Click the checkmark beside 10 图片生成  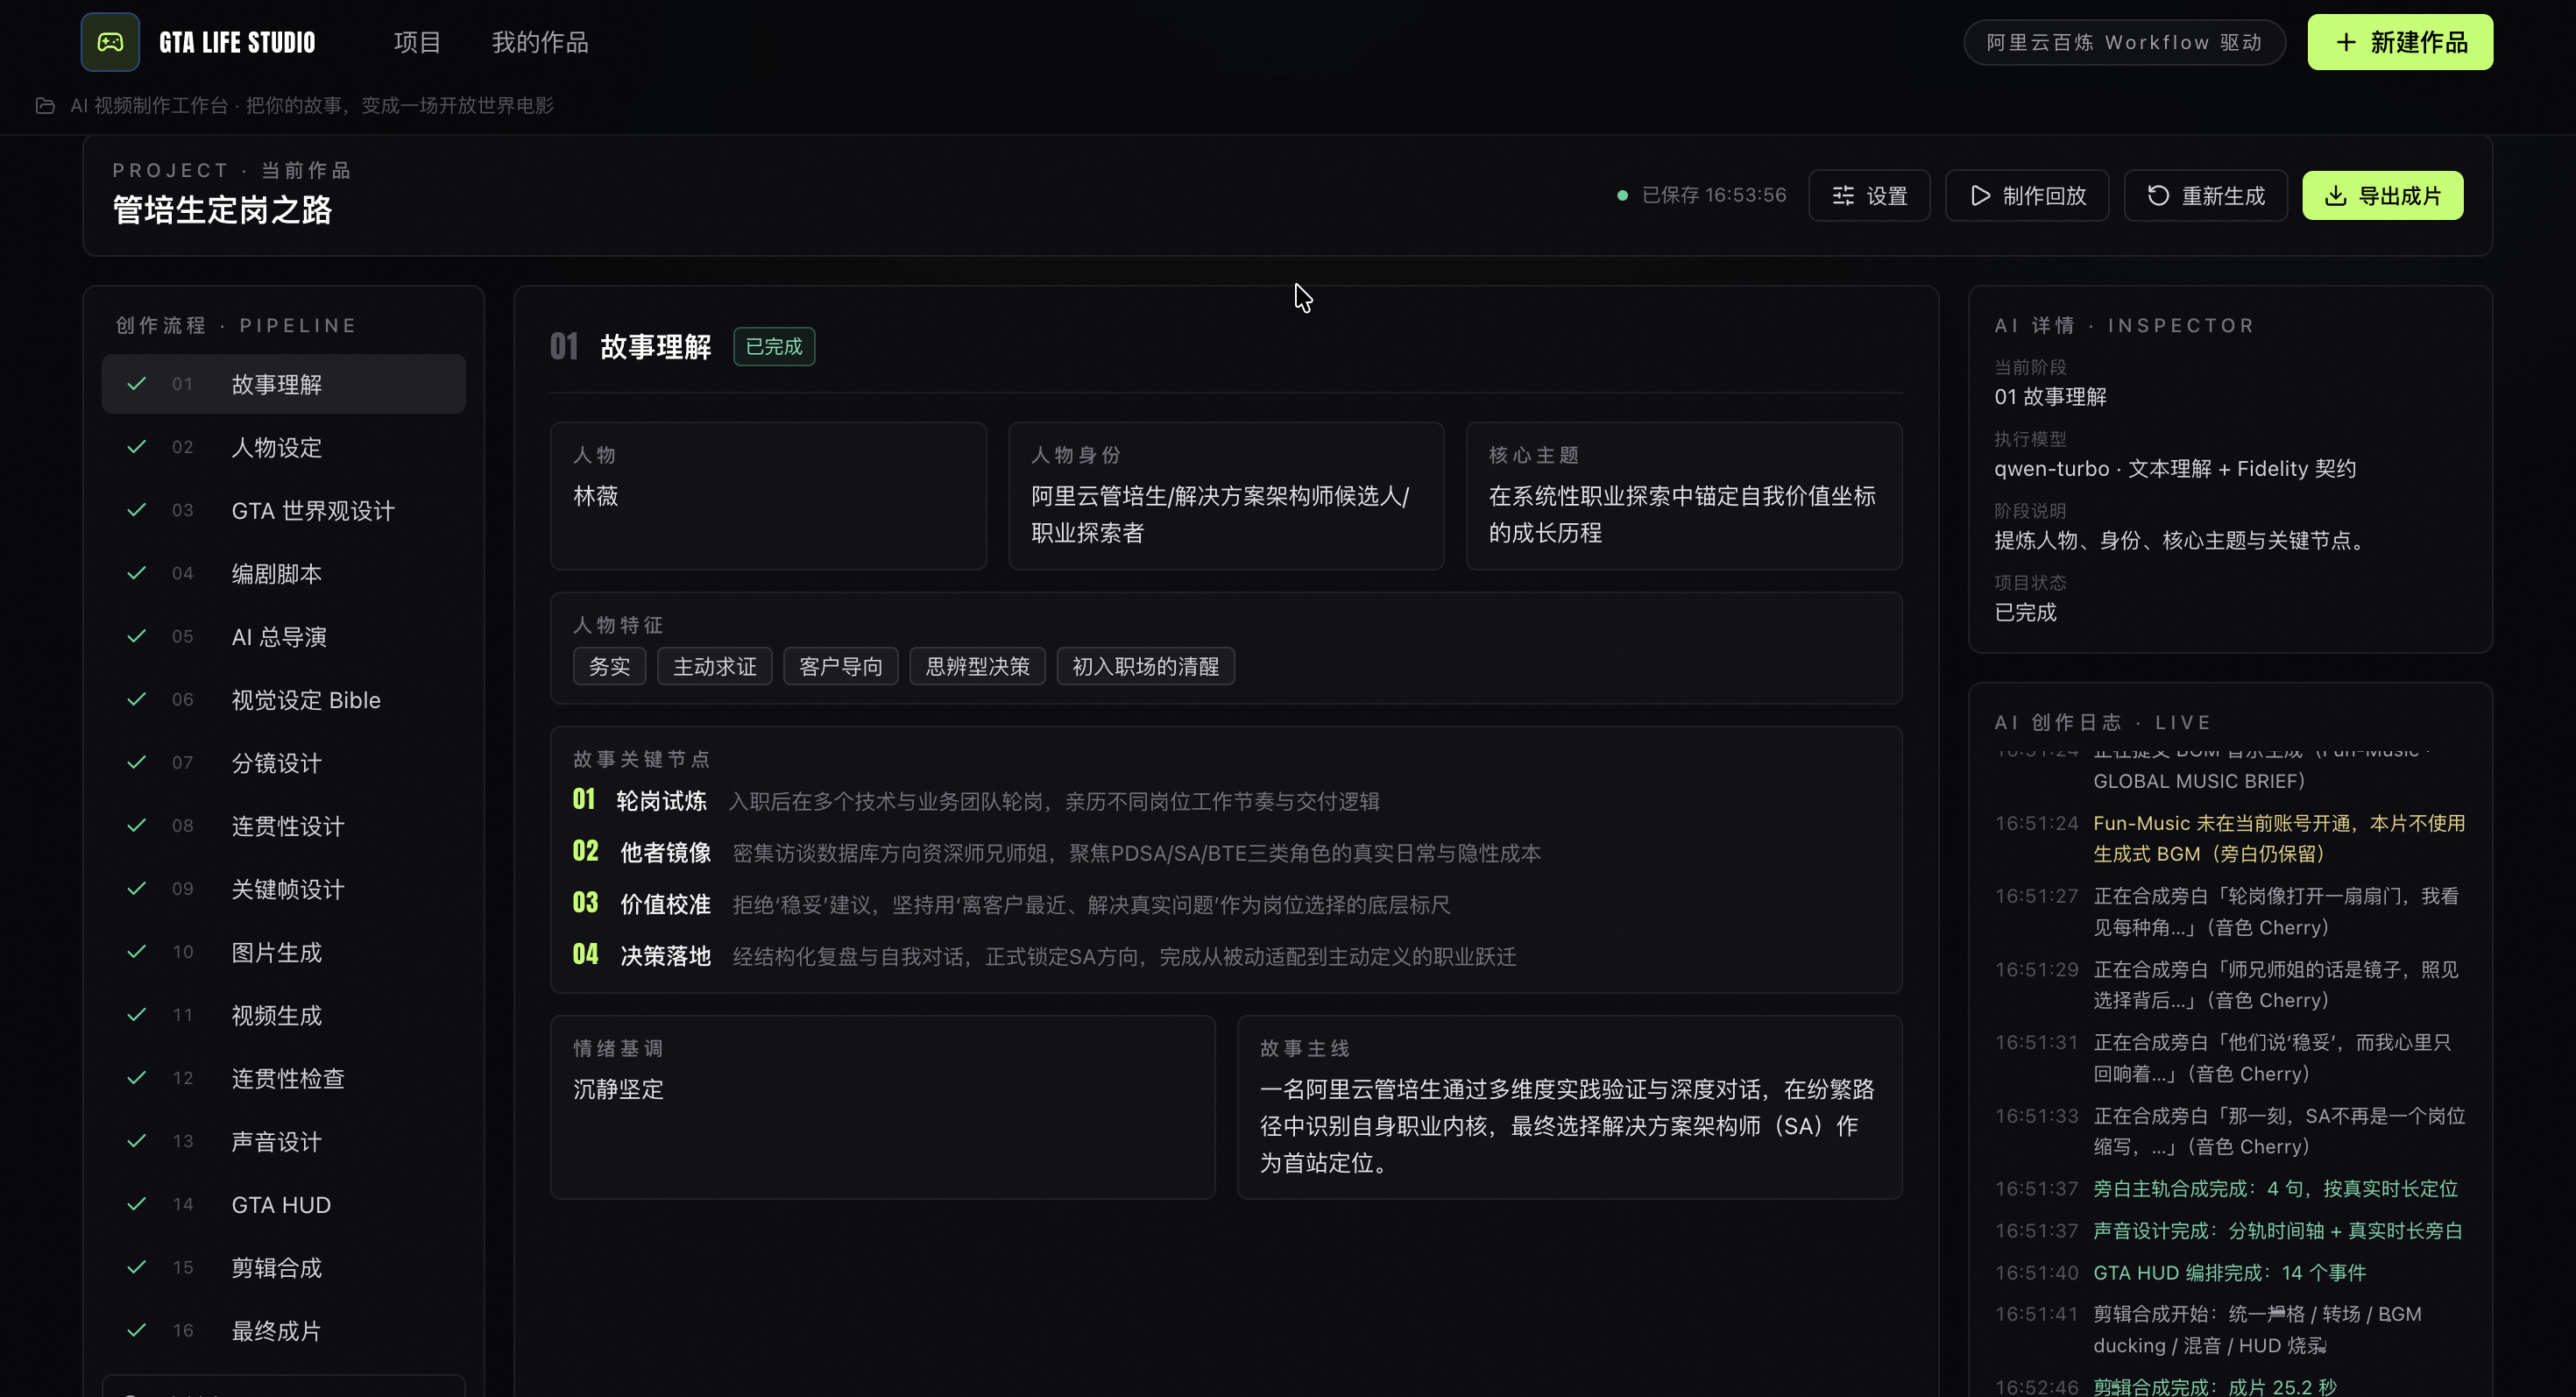(137, 951)
